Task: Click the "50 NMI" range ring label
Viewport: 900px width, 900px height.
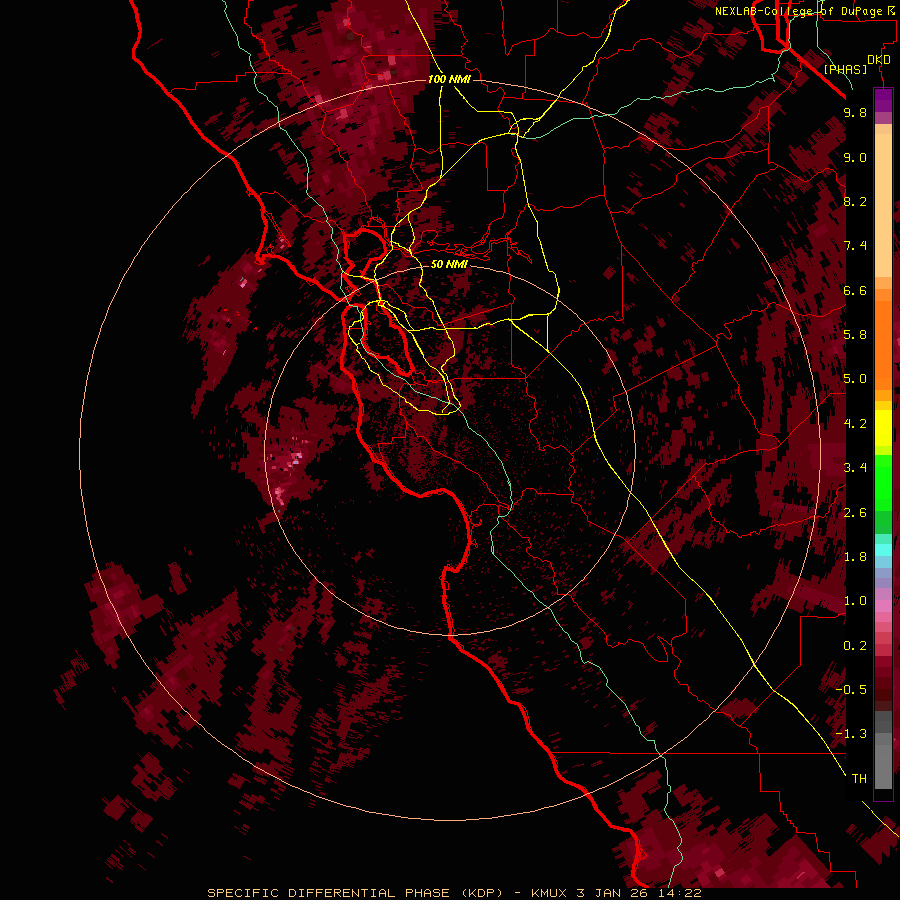Action: coord(449,264)
